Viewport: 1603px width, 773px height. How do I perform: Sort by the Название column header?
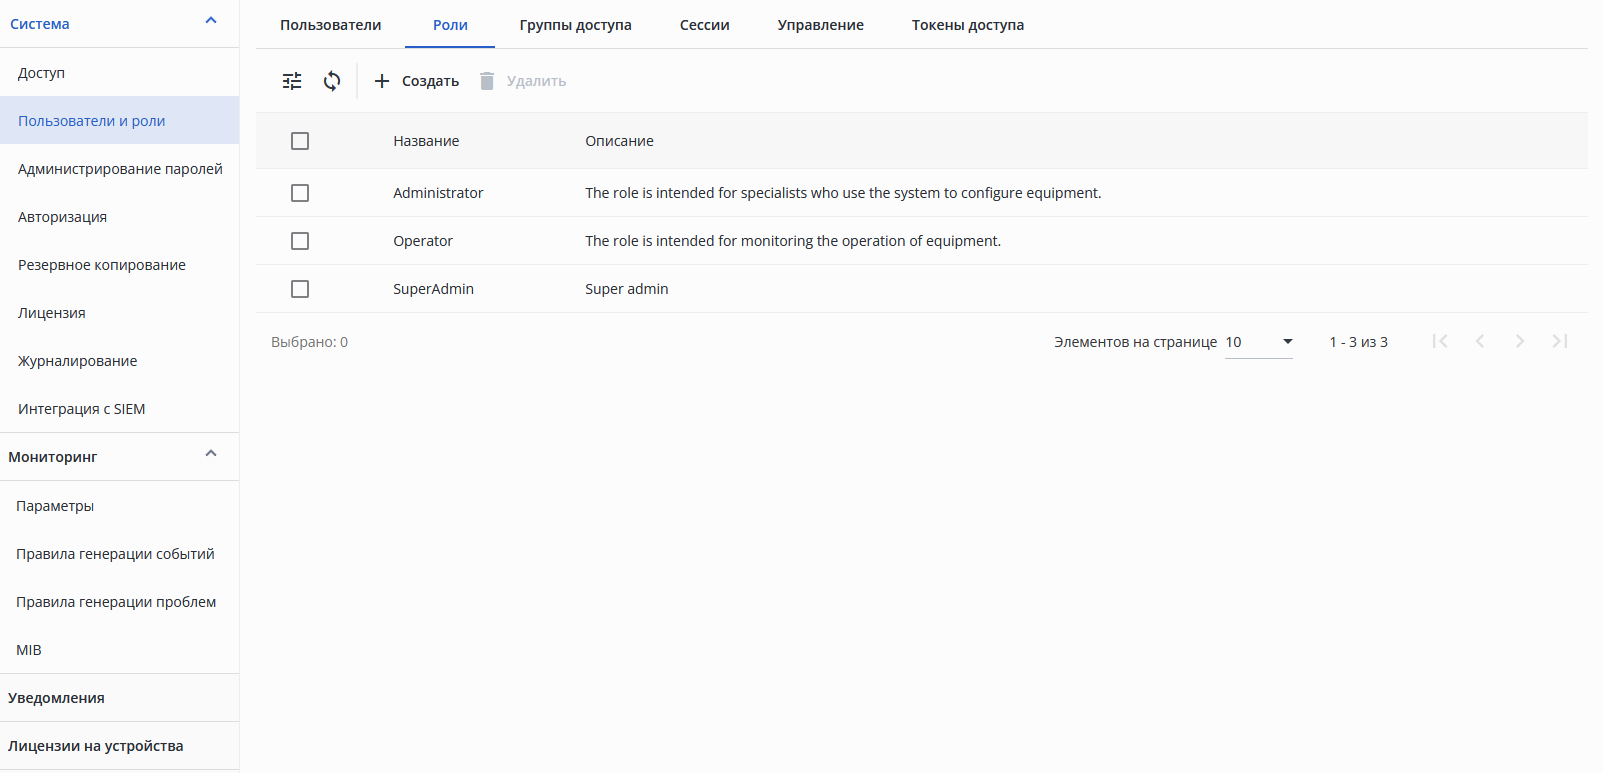[426, 141]
